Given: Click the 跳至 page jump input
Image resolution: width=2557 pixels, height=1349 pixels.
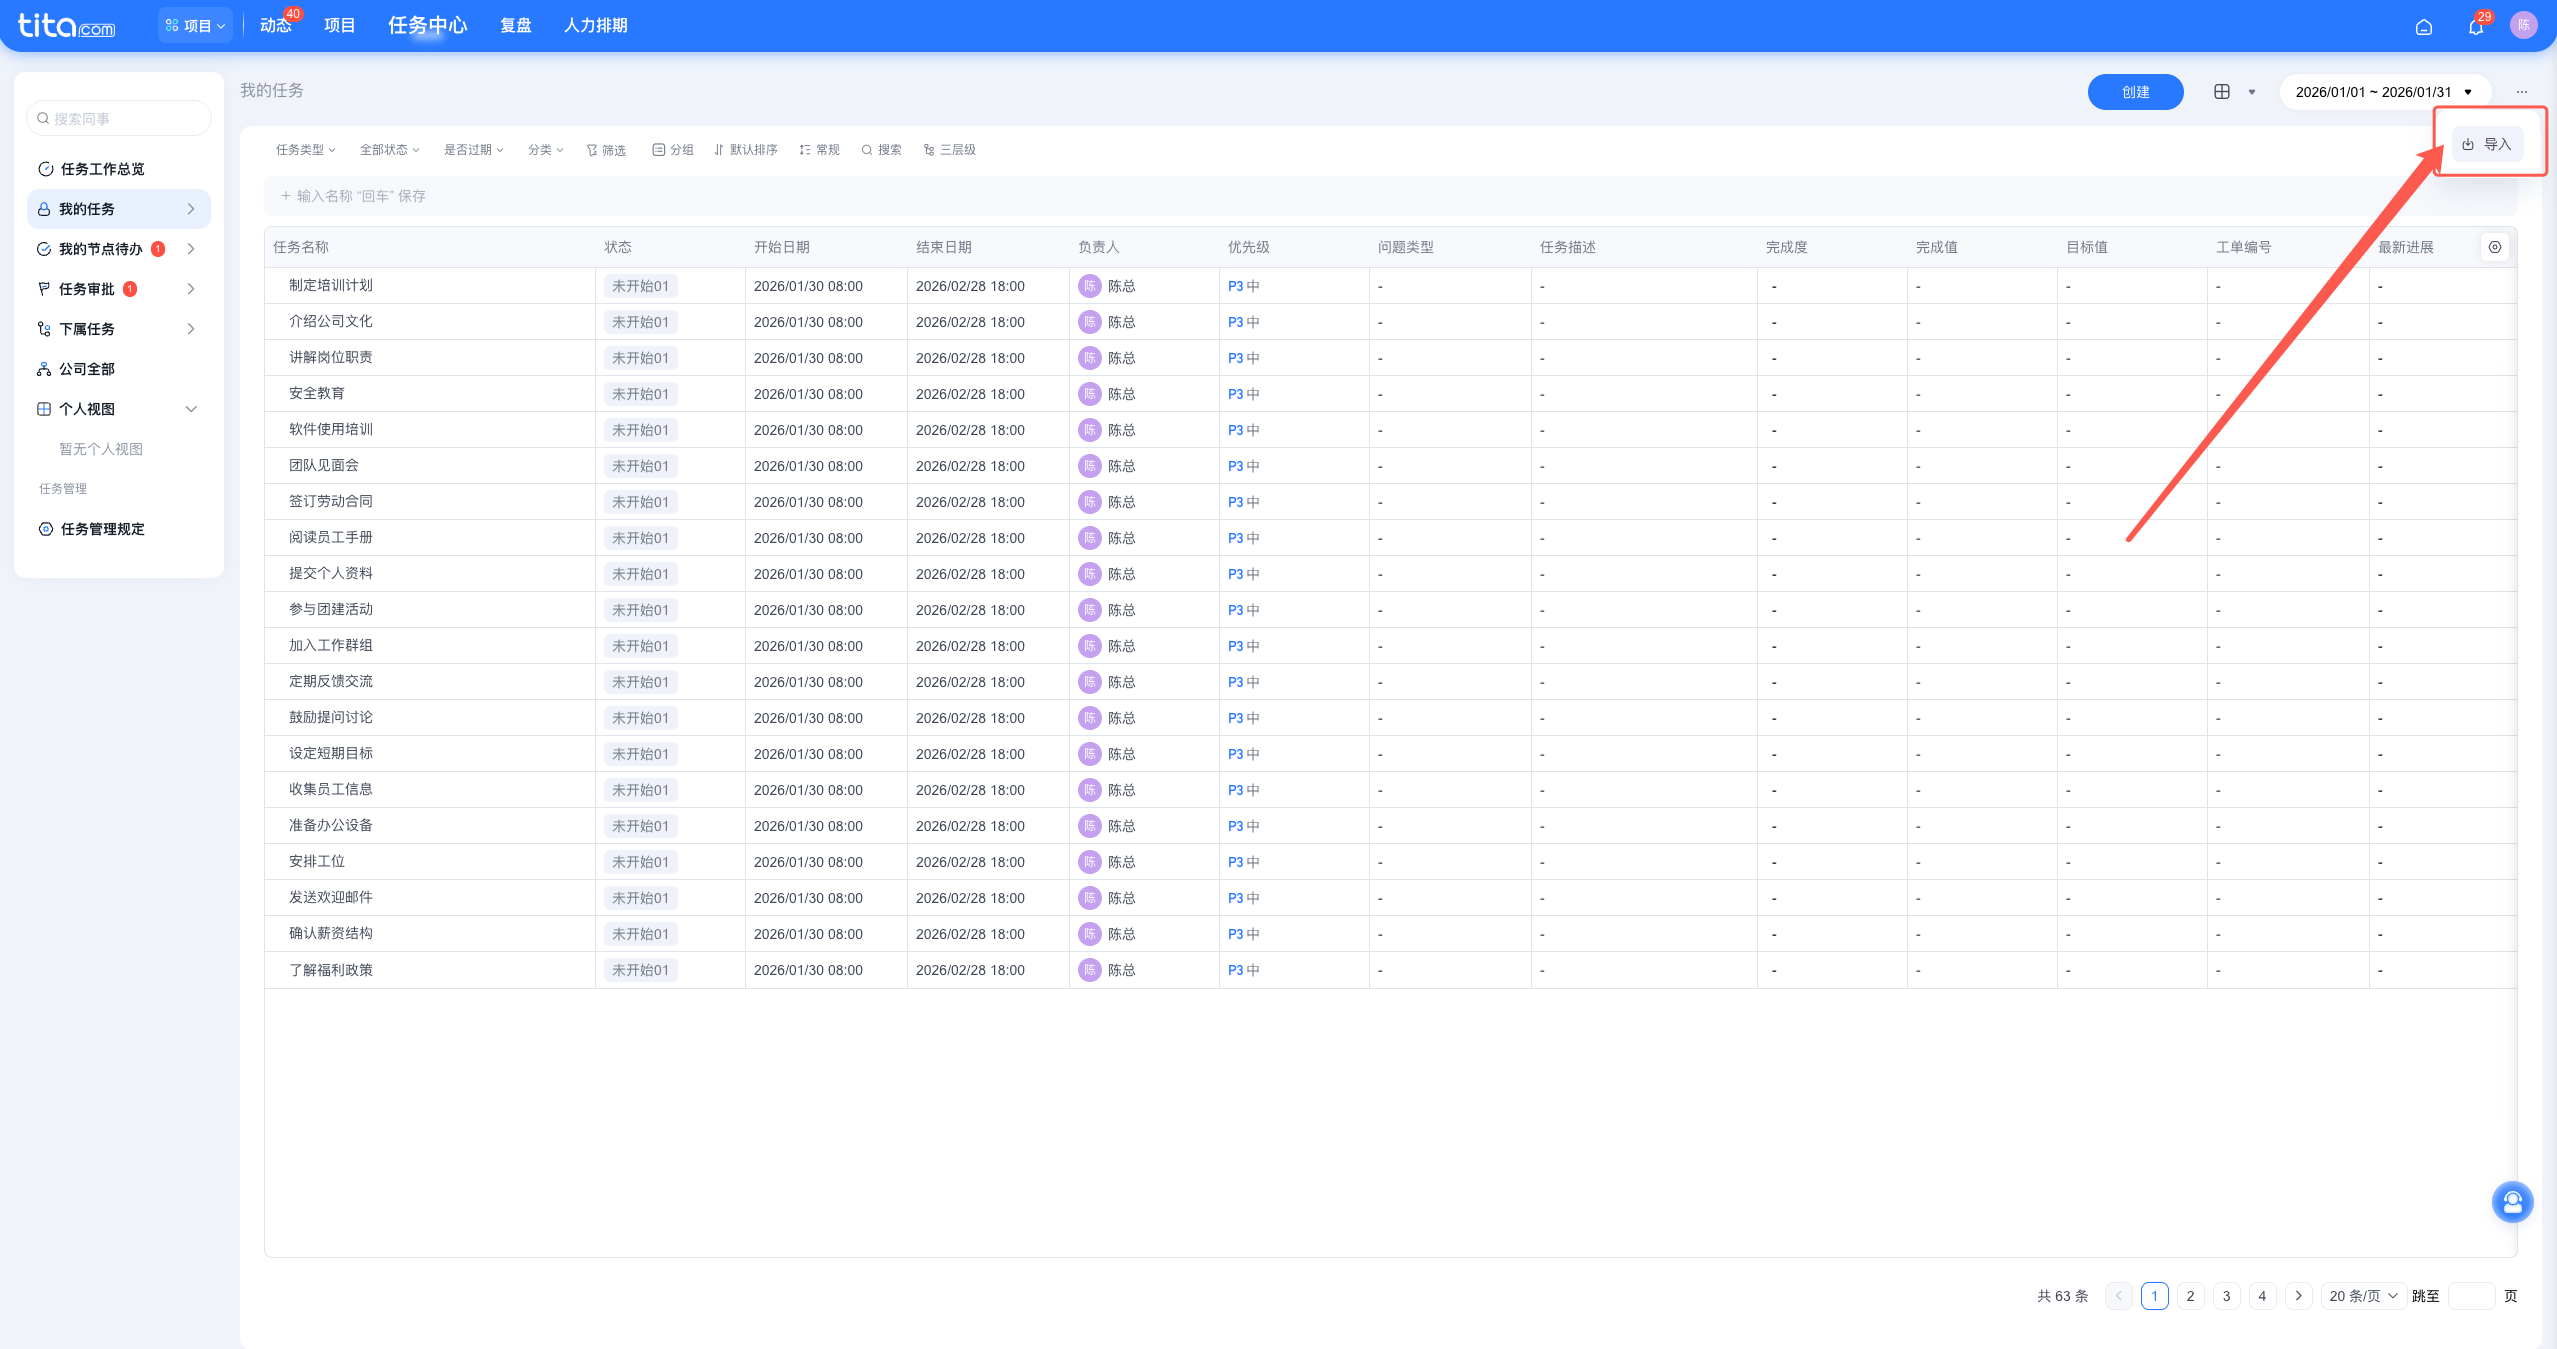Looking at the screenshot, I should click(2471, 1296).
